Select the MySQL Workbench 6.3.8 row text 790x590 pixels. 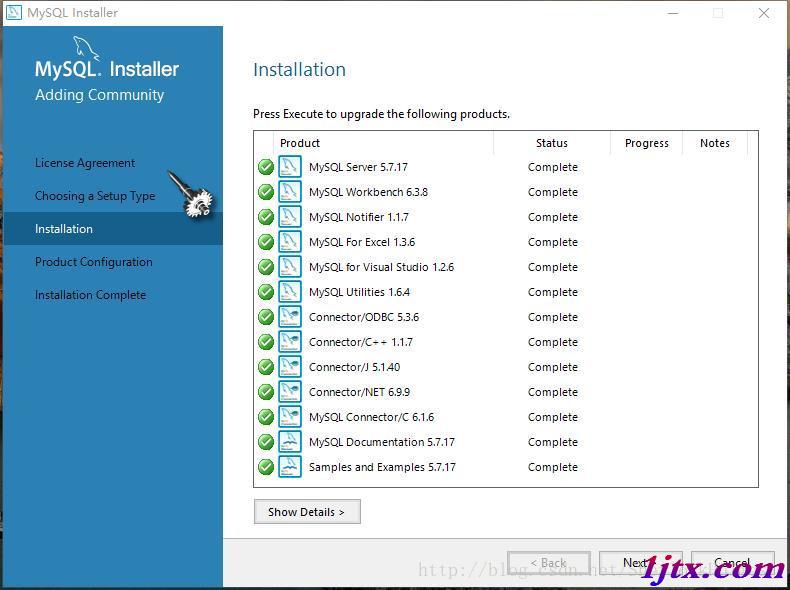click(368, 192)
